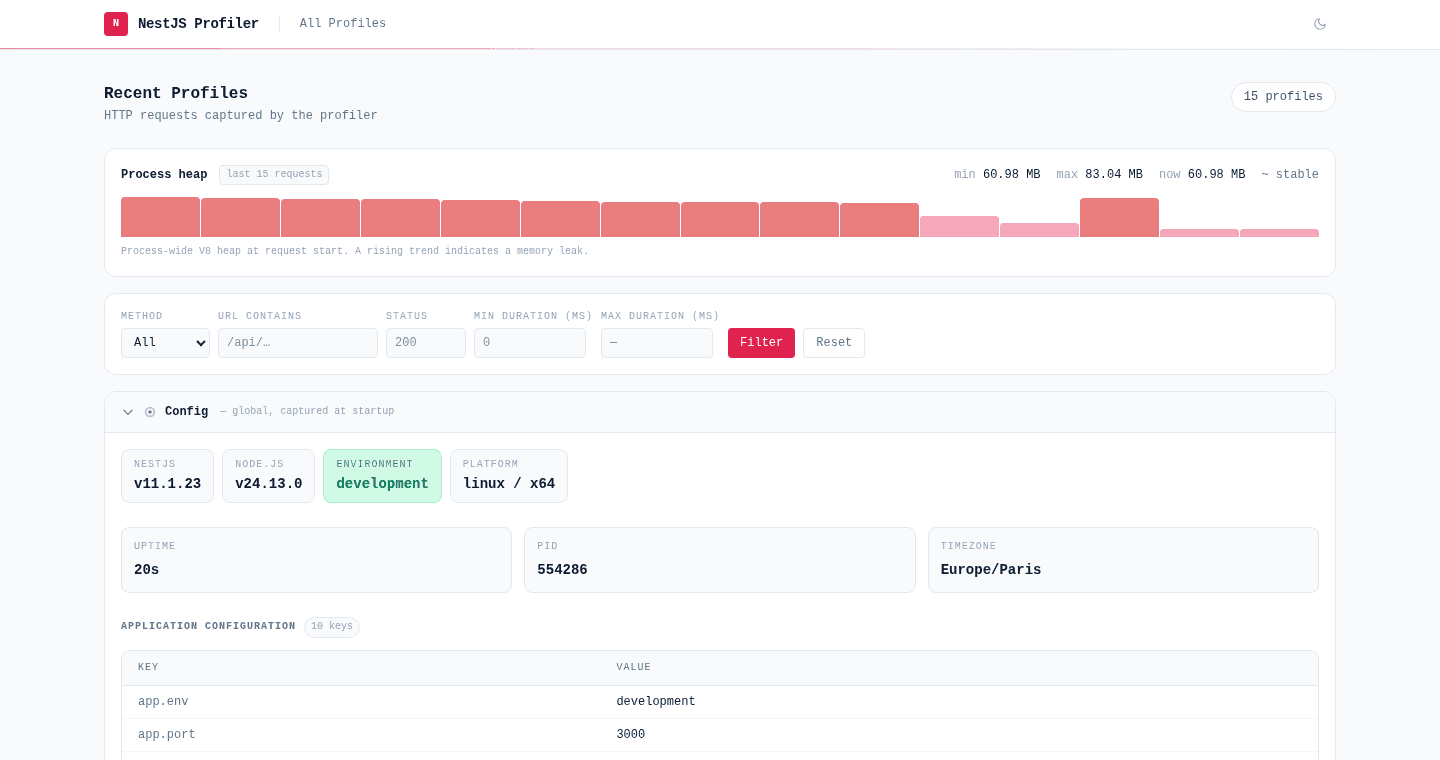Click the development value in app.env row

pyautogui.click(x=656, y=702)
